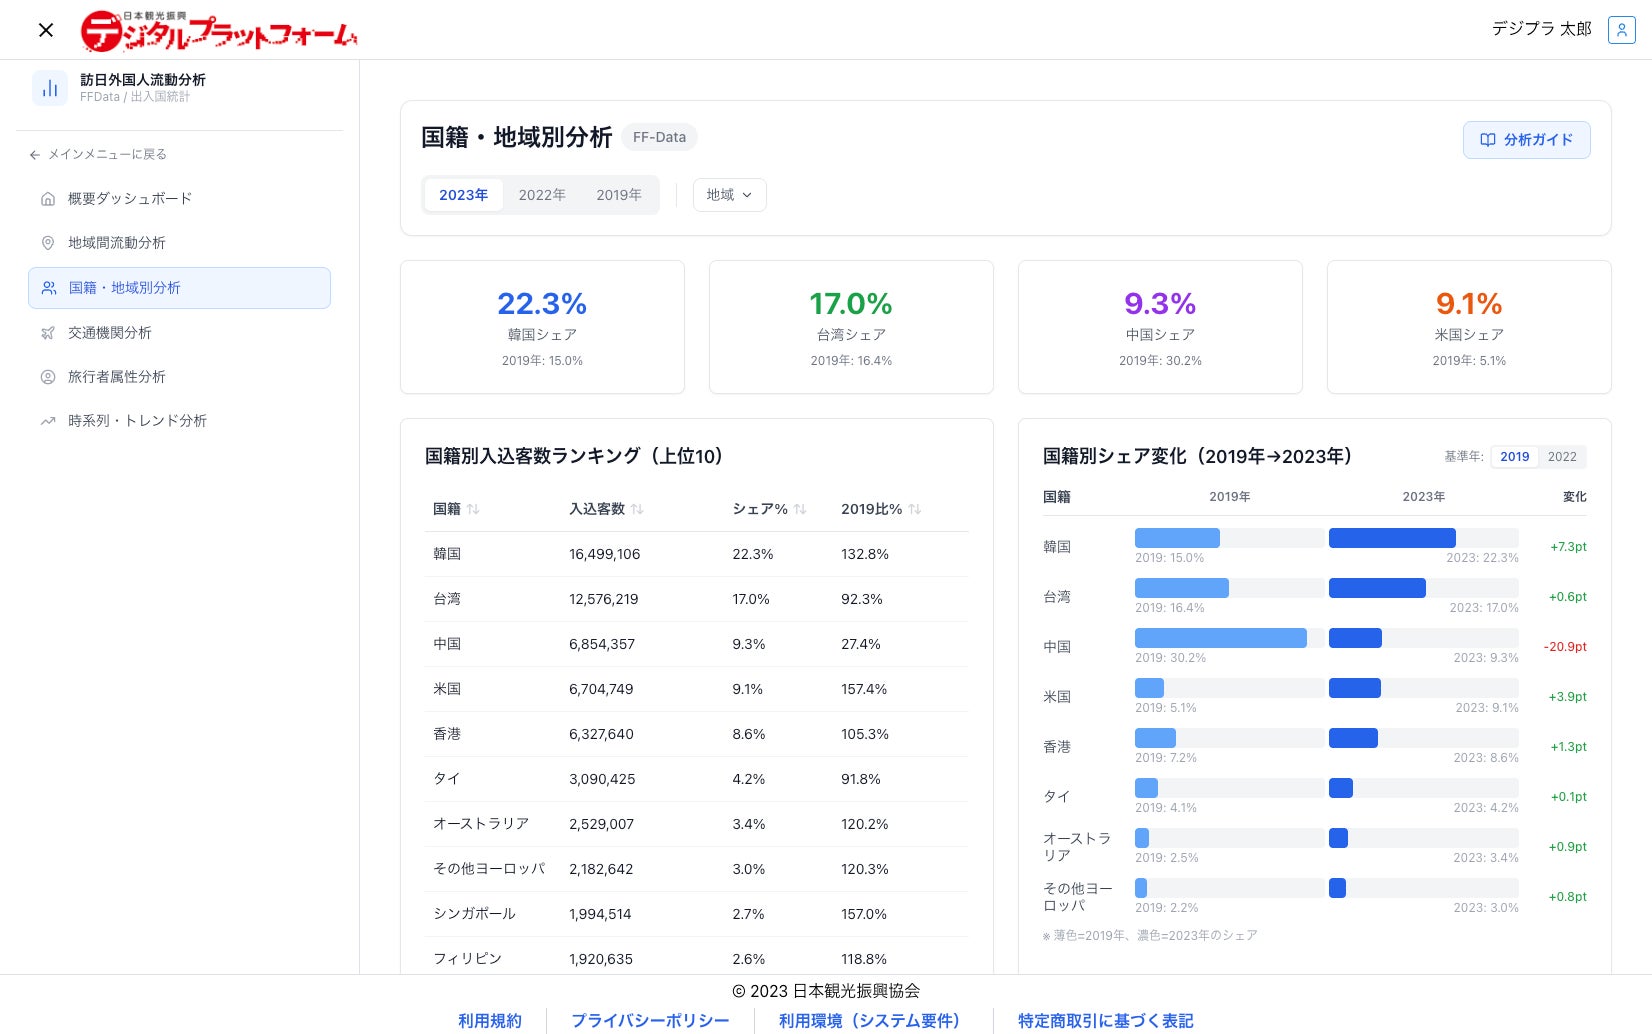This screenshot has width=1652, height=1034.
Task: Click the X close icon at top left
Action: pos(46,30)
